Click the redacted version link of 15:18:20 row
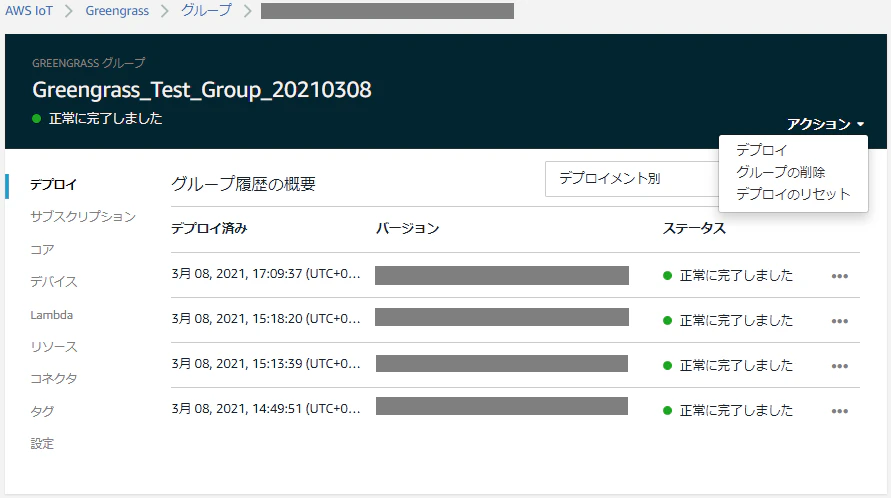Screen dimensions: 891x498 (502, 317)
